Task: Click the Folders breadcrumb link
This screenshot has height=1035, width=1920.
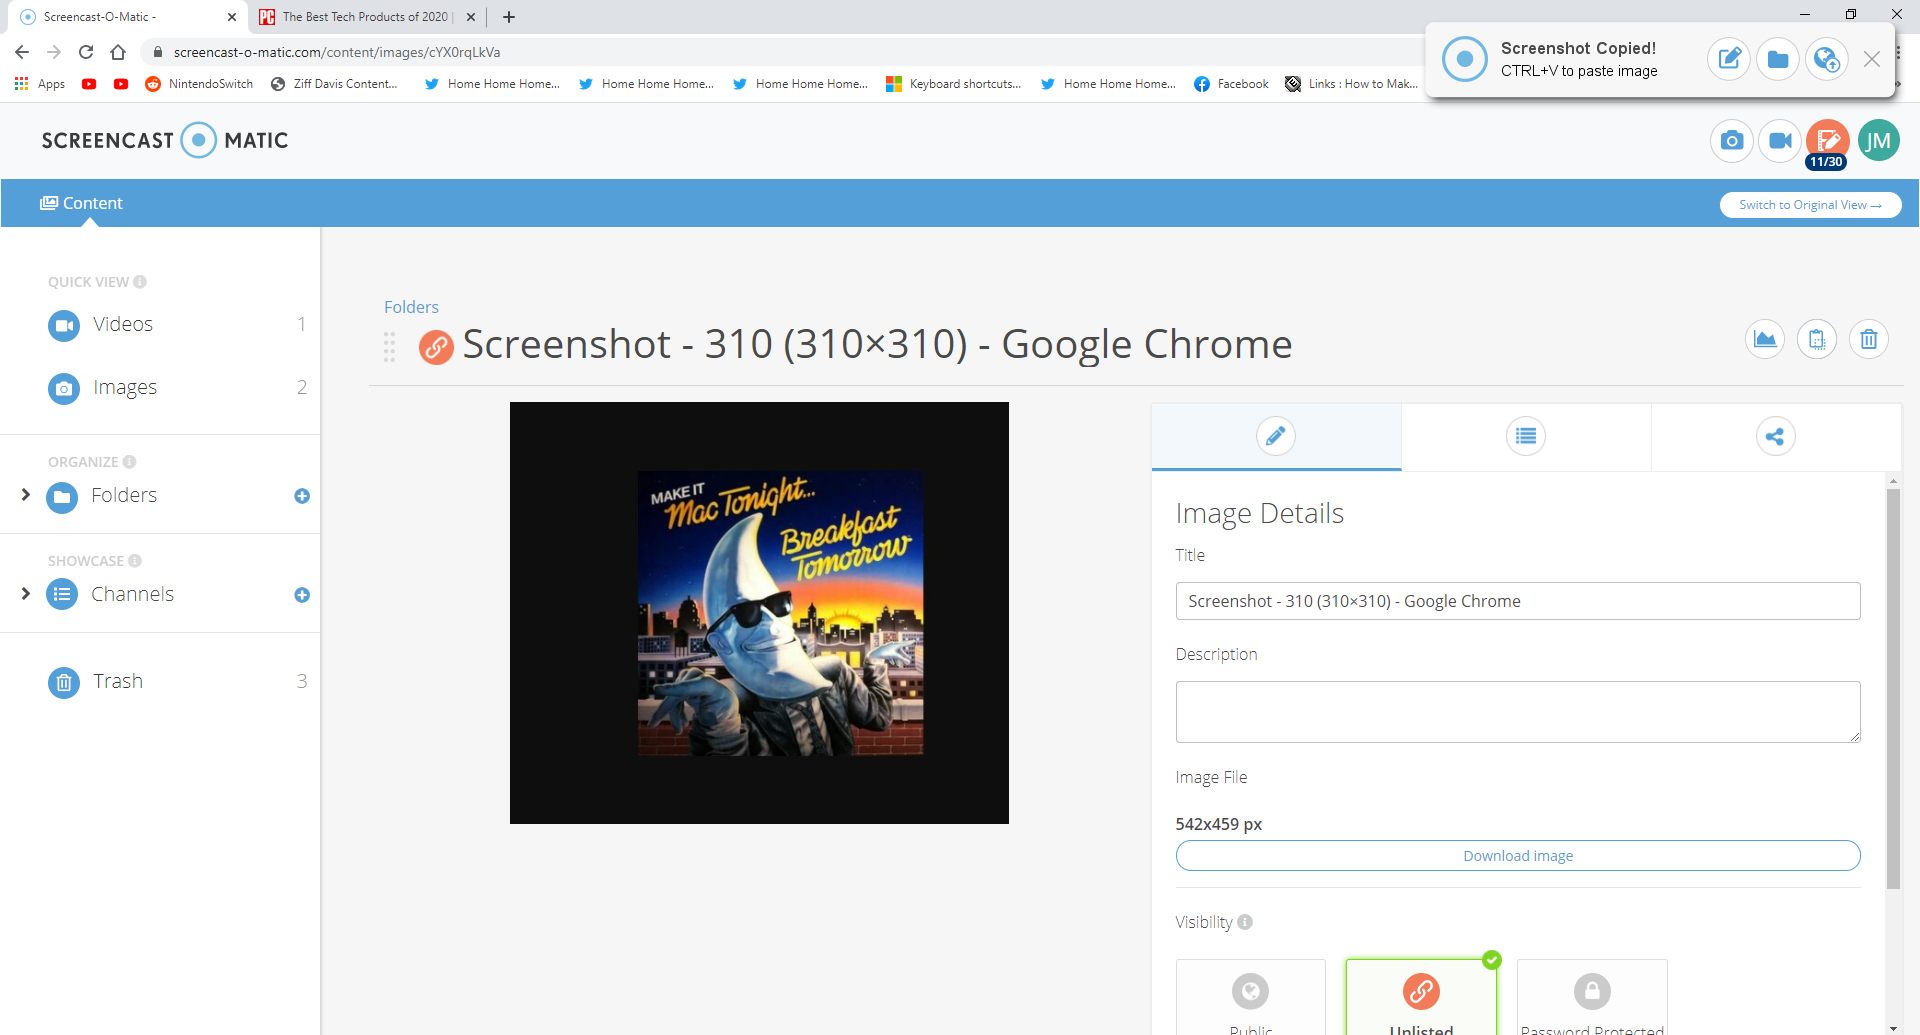Action: point(411,307)
